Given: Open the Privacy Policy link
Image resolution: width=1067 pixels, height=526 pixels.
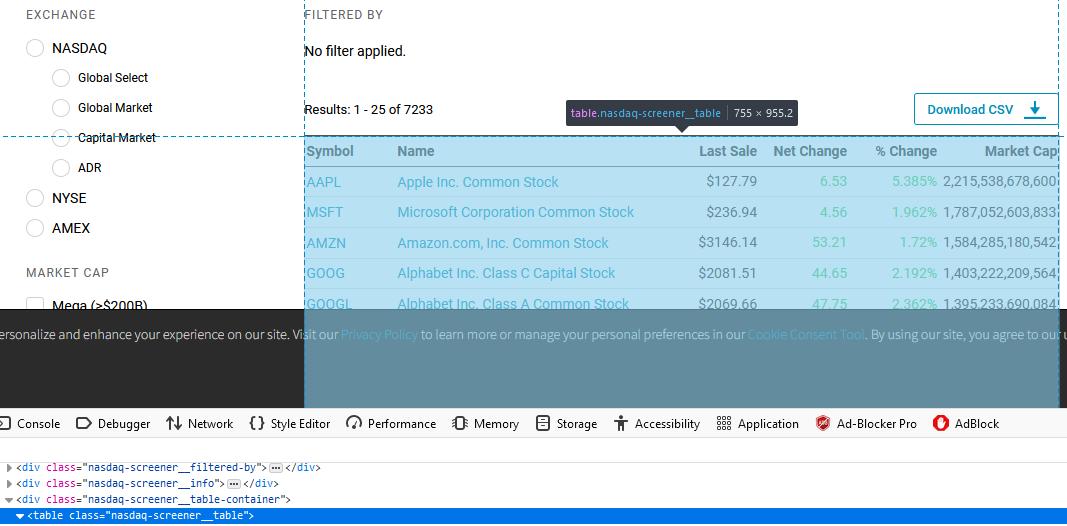Looking at the screenshot, I should [379, 334].
